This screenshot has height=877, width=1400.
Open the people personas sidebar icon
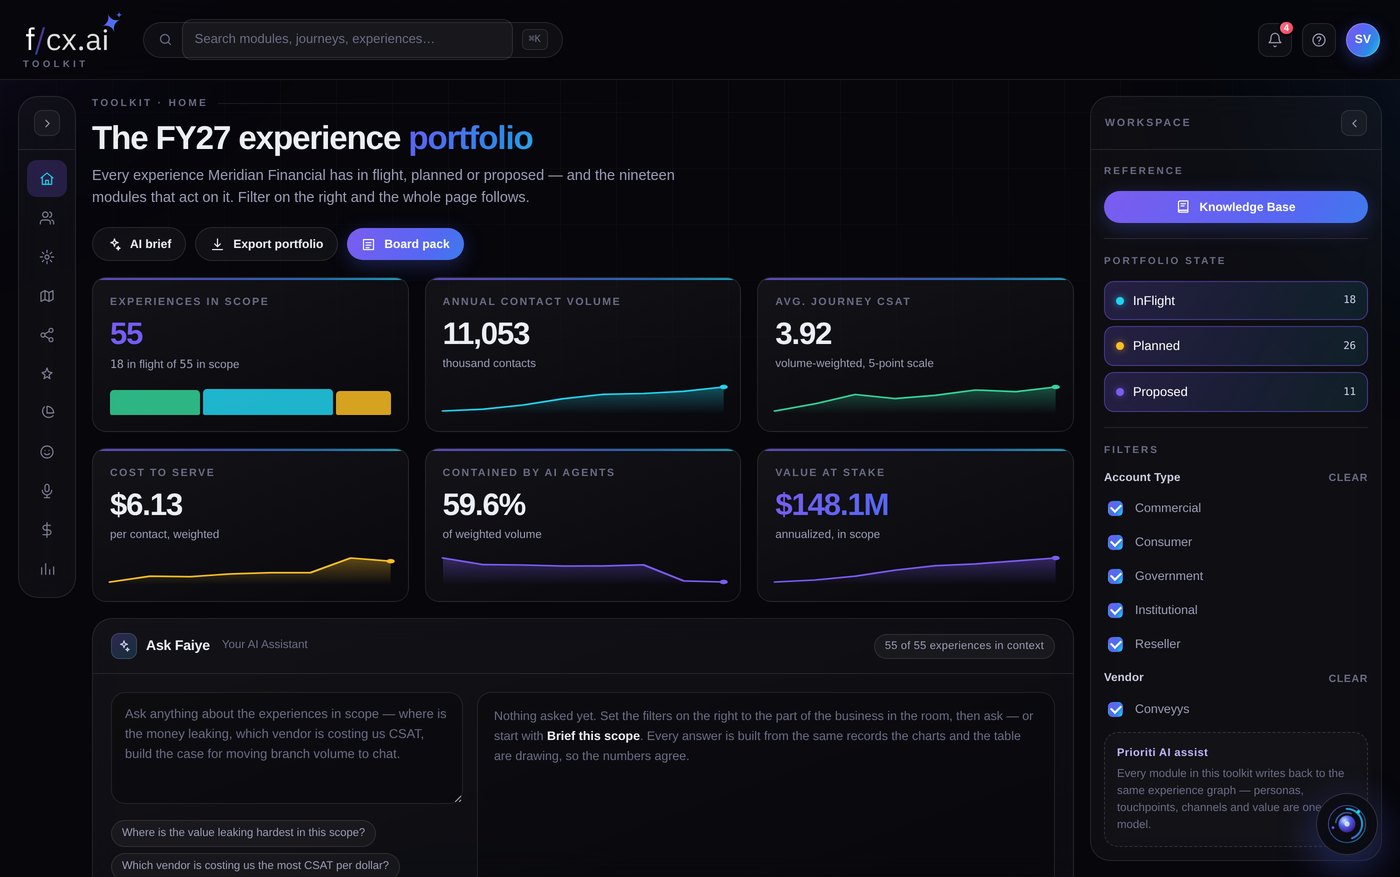coord(47,218)
